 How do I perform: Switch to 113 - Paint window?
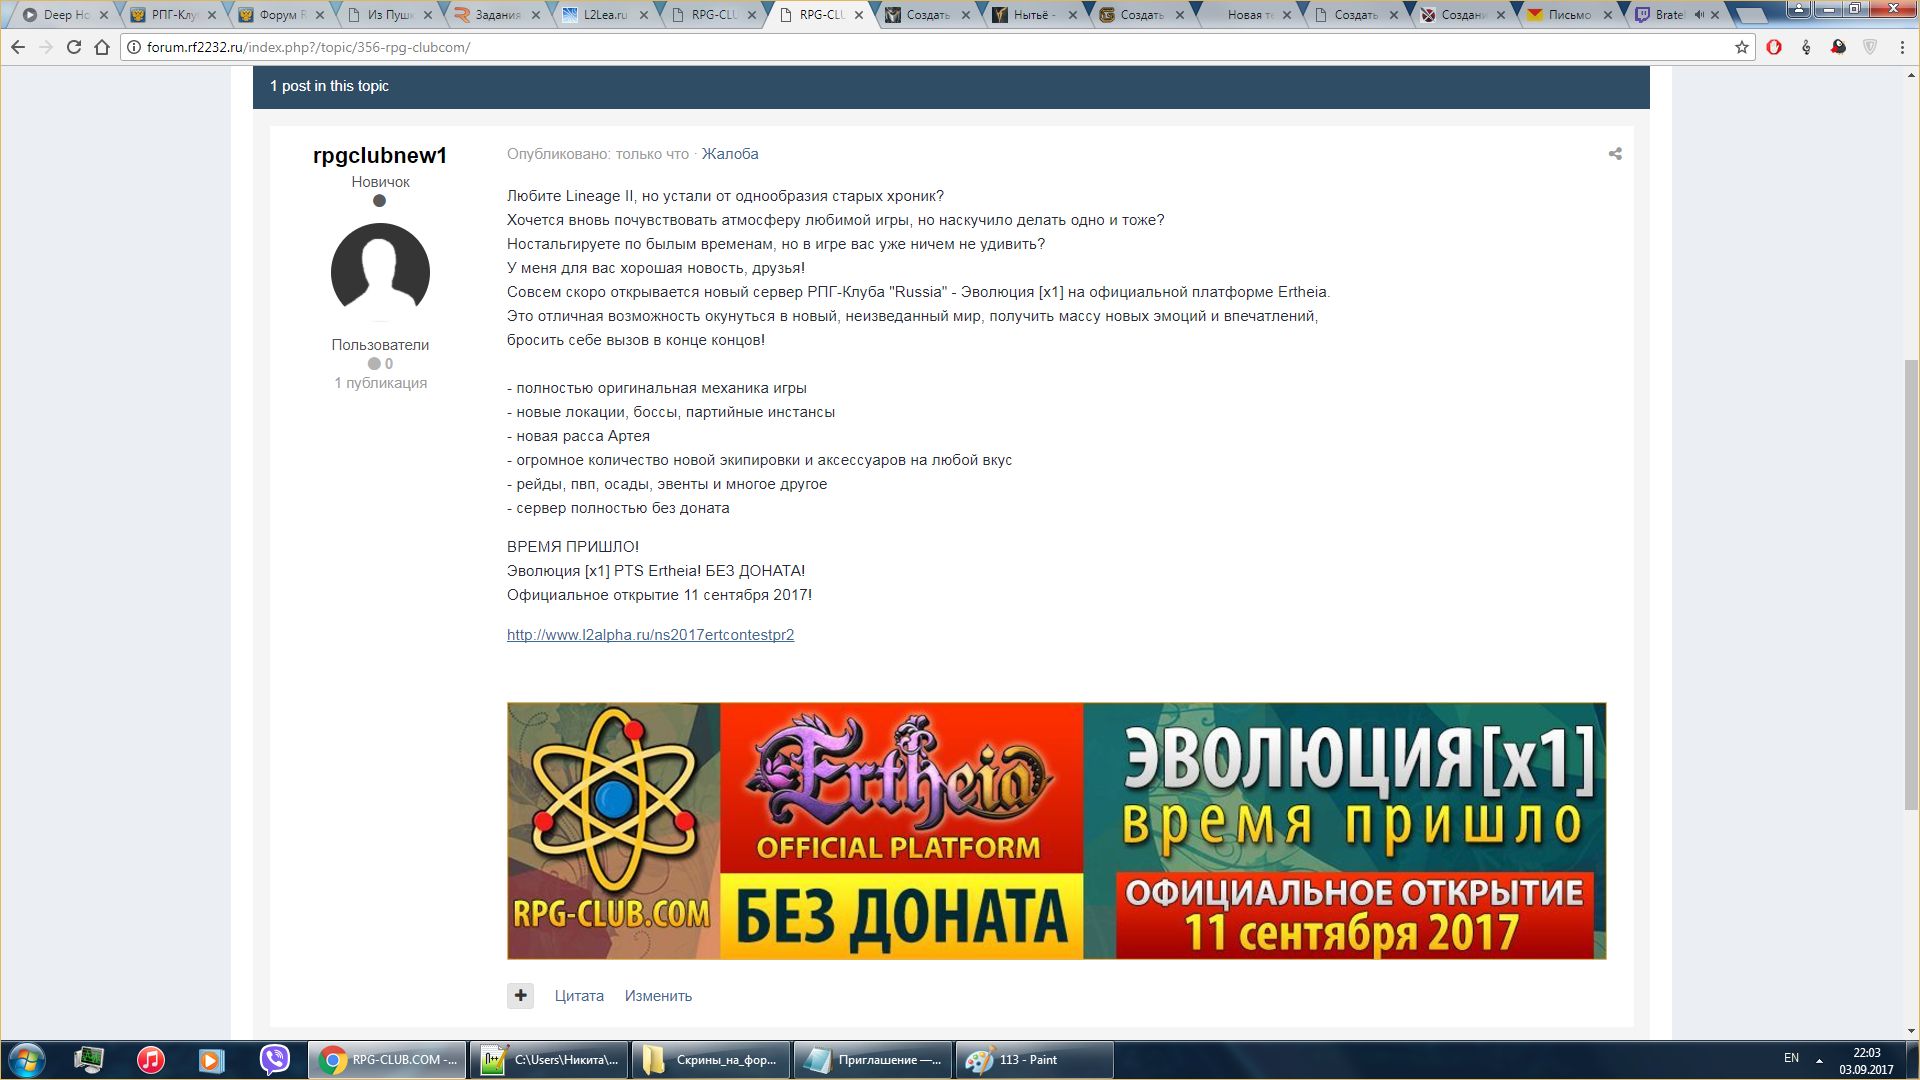1034,1060
